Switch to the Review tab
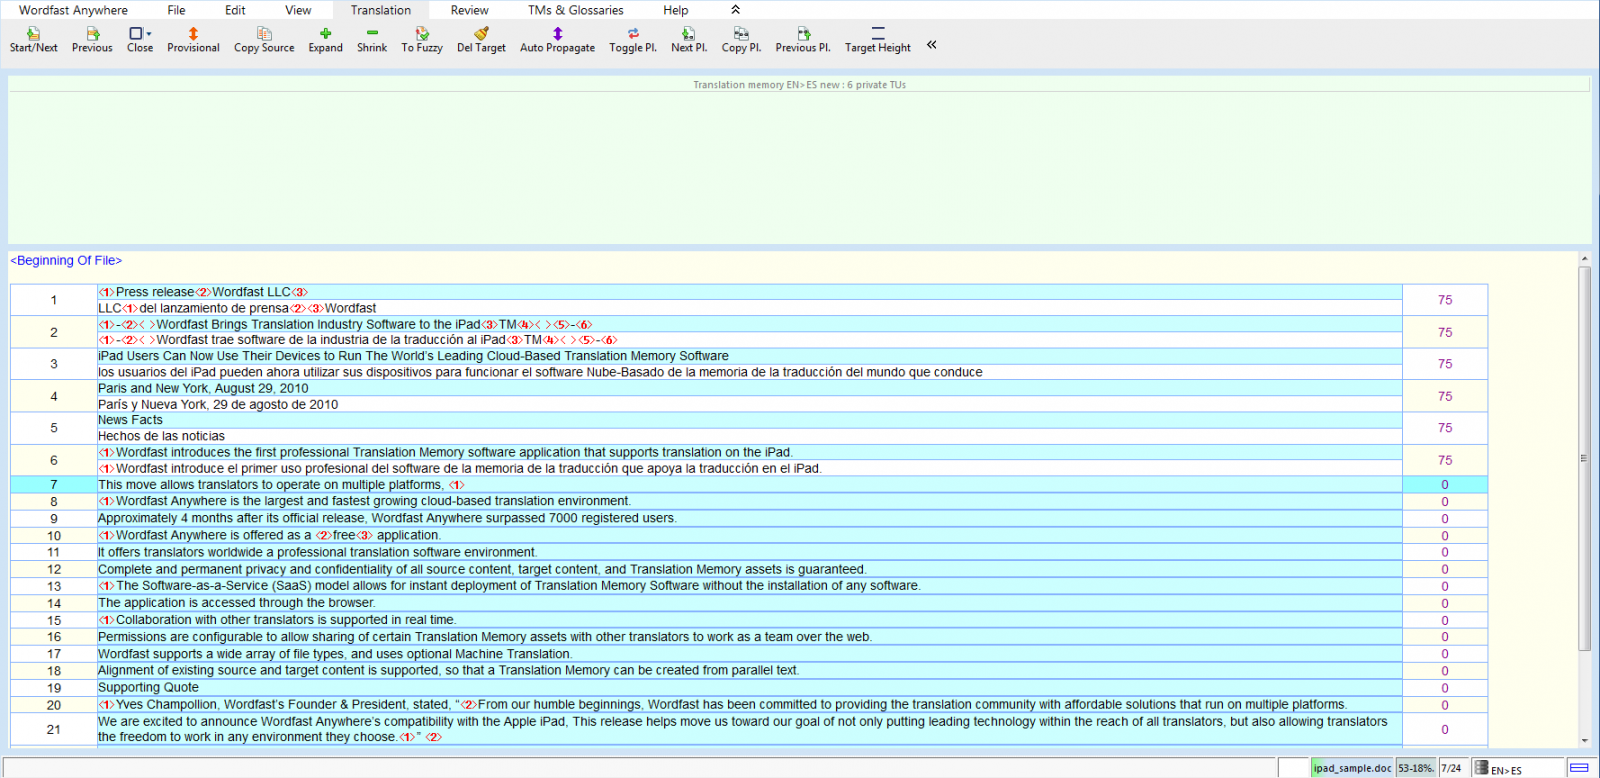Image resolution: width=1600 pixels, height=778 pixels. pos(469,10)
